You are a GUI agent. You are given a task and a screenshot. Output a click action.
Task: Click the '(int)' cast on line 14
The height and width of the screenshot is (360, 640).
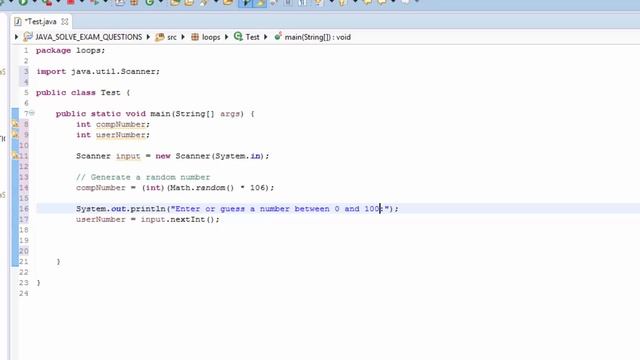click(153, 188)
